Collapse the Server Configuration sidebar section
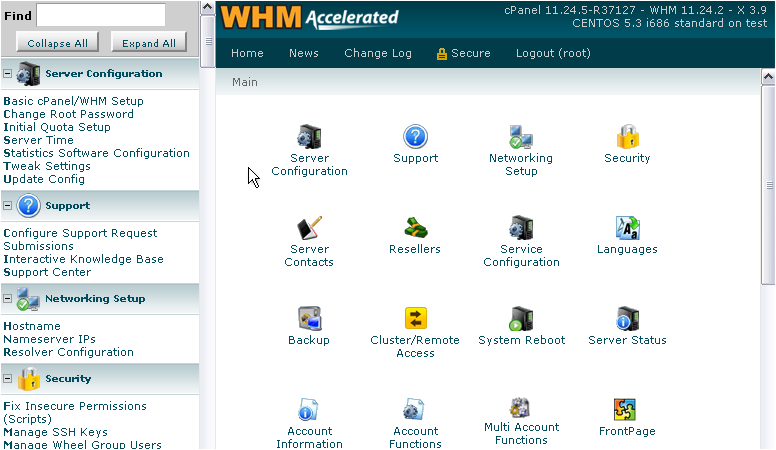Viewport: 776px width, 450px height. click(x=7, y=73)
